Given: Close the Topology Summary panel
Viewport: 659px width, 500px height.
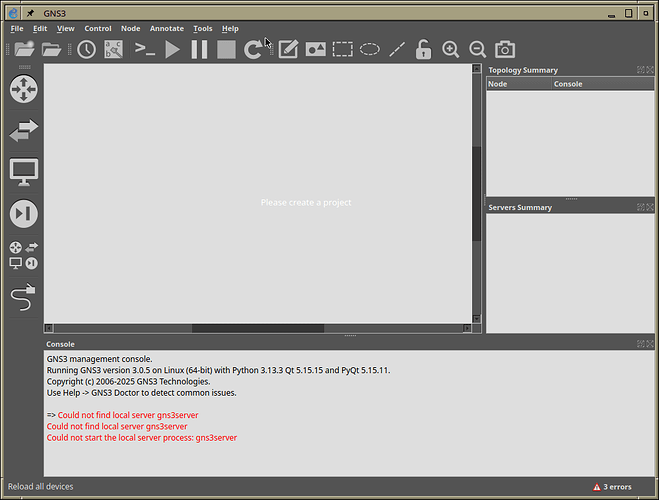Looking at the screenshot, I should click(650, 70).
